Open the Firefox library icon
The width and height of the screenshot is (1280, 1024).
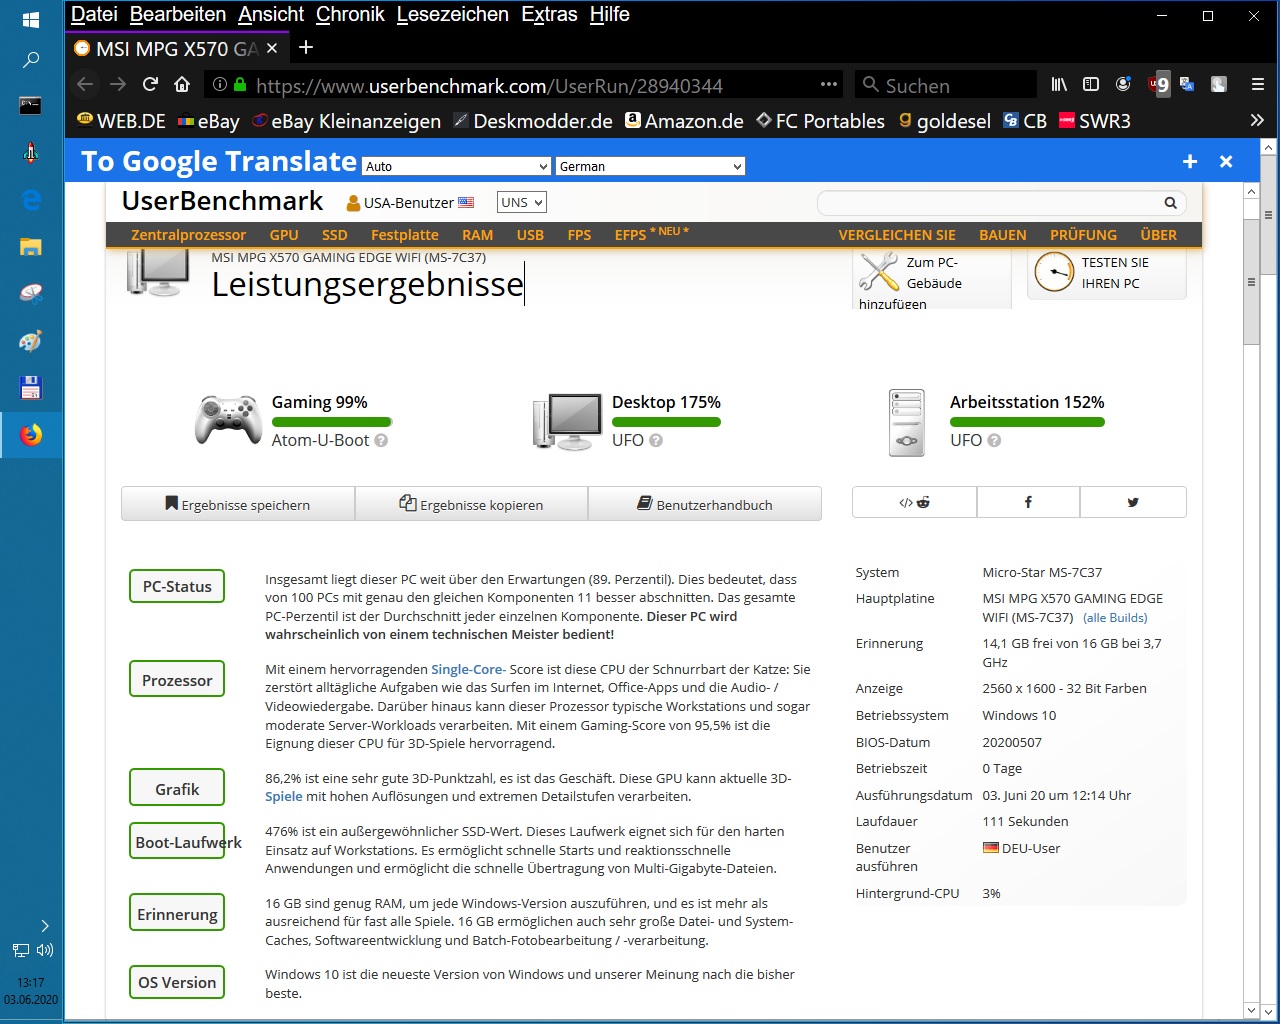1059,84
